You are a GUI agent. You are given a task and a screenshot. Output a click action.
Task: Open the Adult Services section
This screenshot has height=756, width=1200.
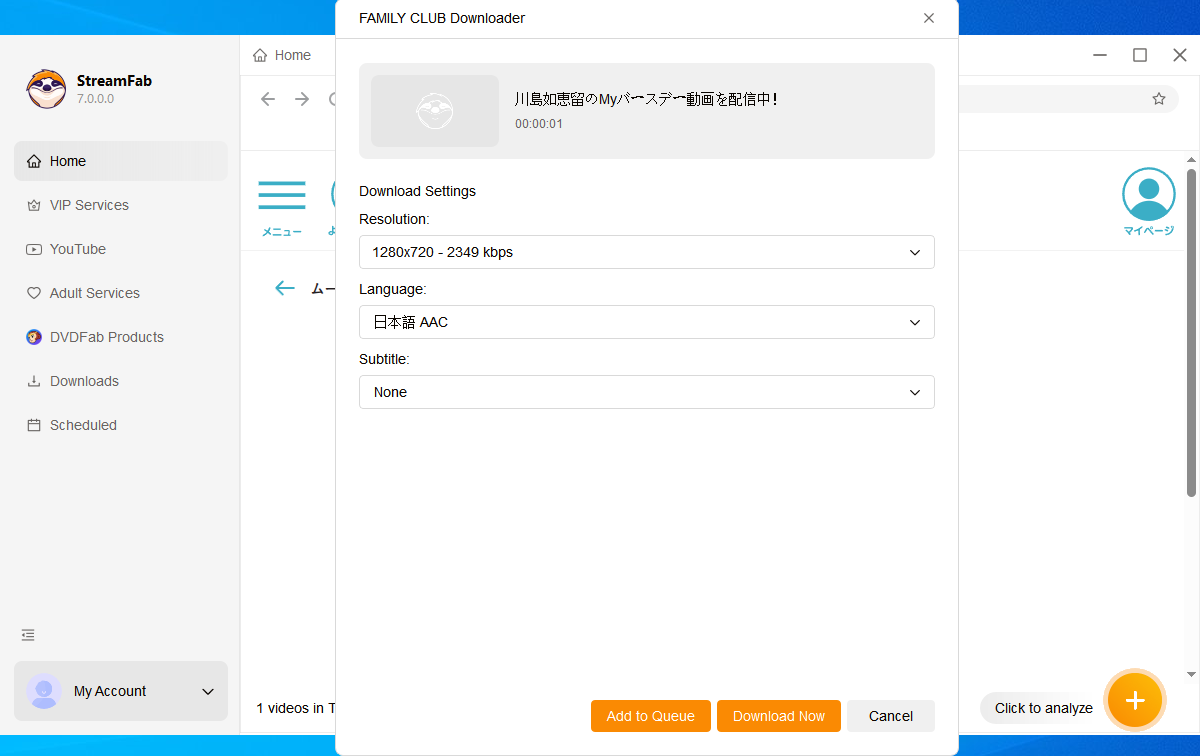click(94, 292)
